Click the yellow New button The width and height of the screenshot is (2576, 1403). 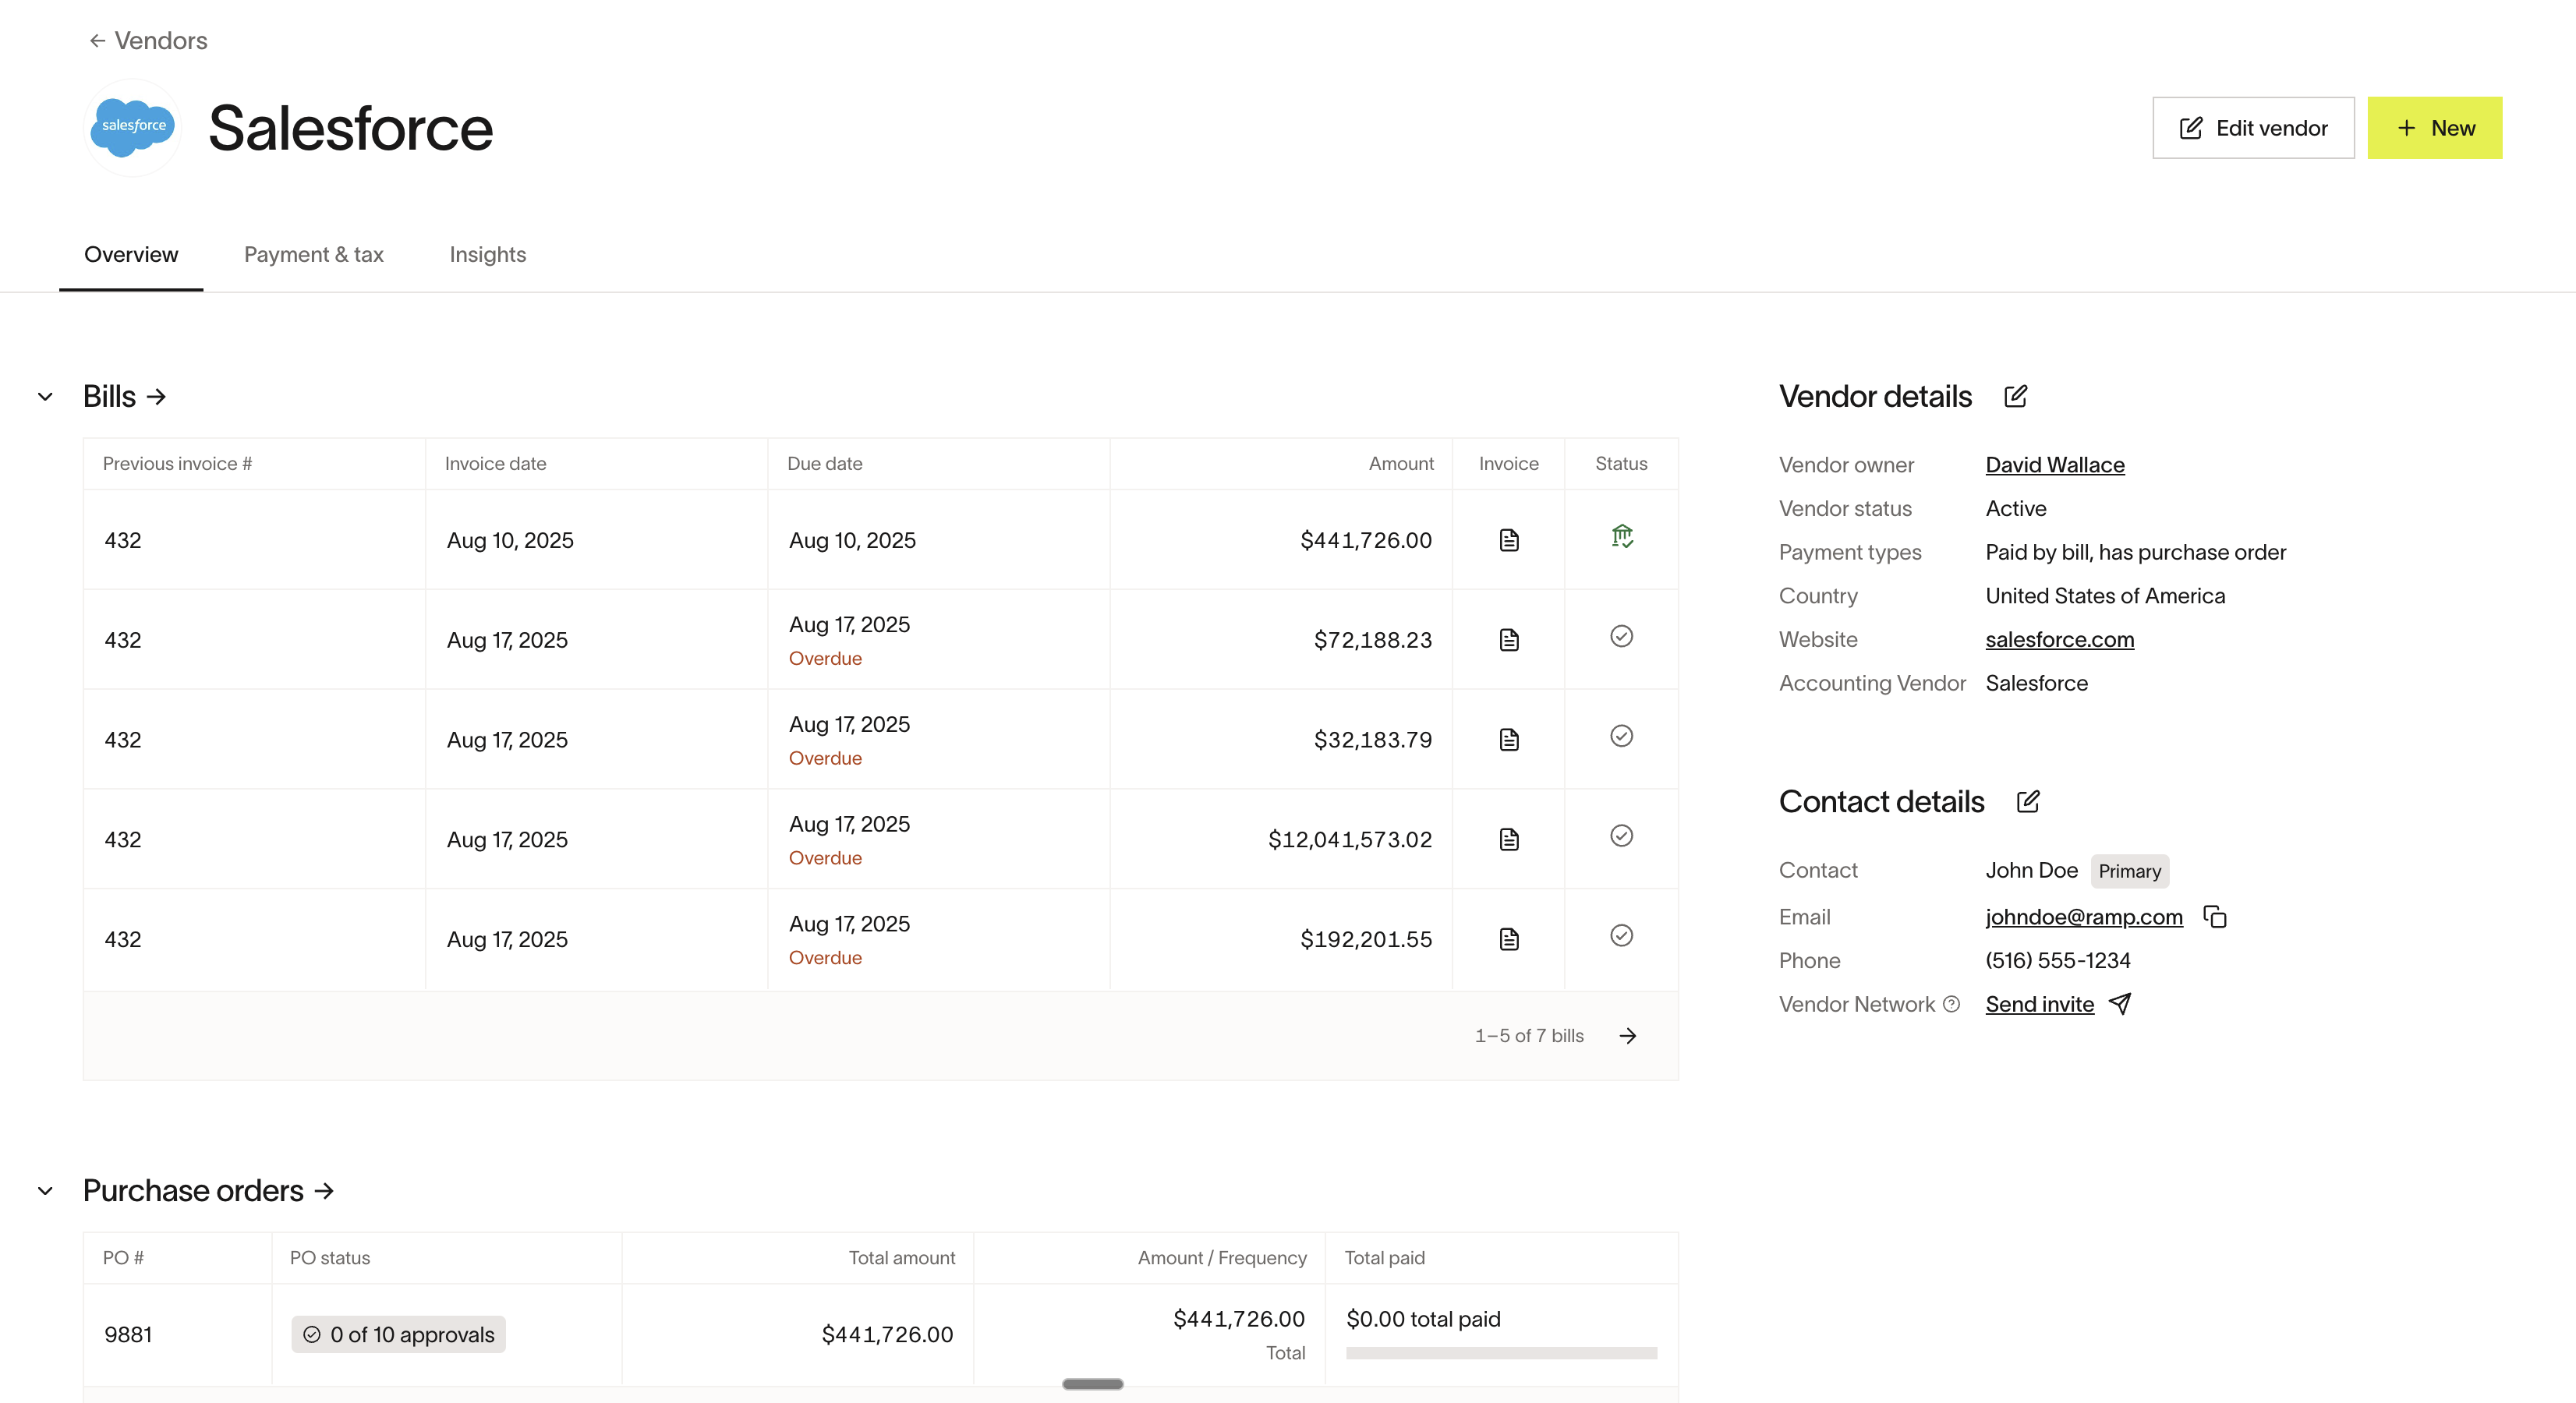click(2434, 128)
